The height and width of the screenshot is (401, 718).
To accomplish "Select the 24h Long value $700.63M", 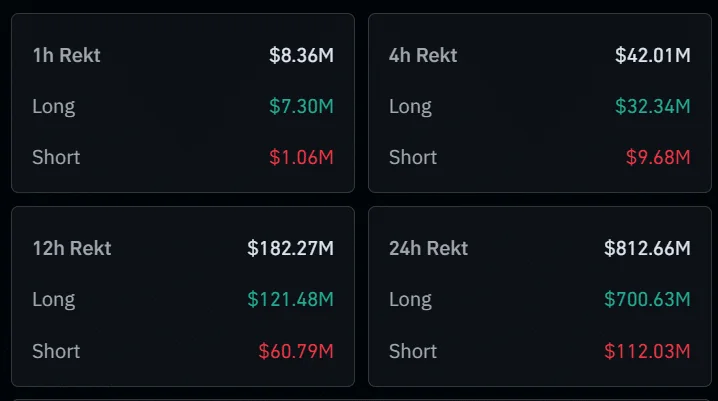I will pos(647,299).
